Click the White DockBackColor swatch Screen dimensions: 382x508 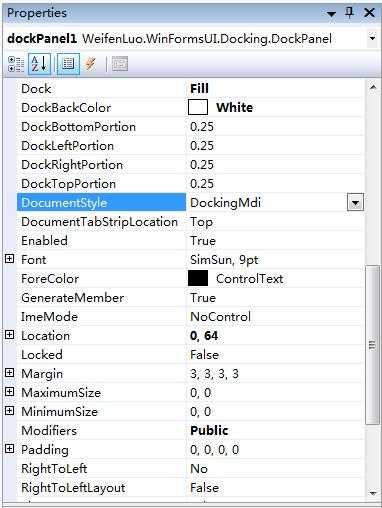pyautogui.click(x=198, y=107)
